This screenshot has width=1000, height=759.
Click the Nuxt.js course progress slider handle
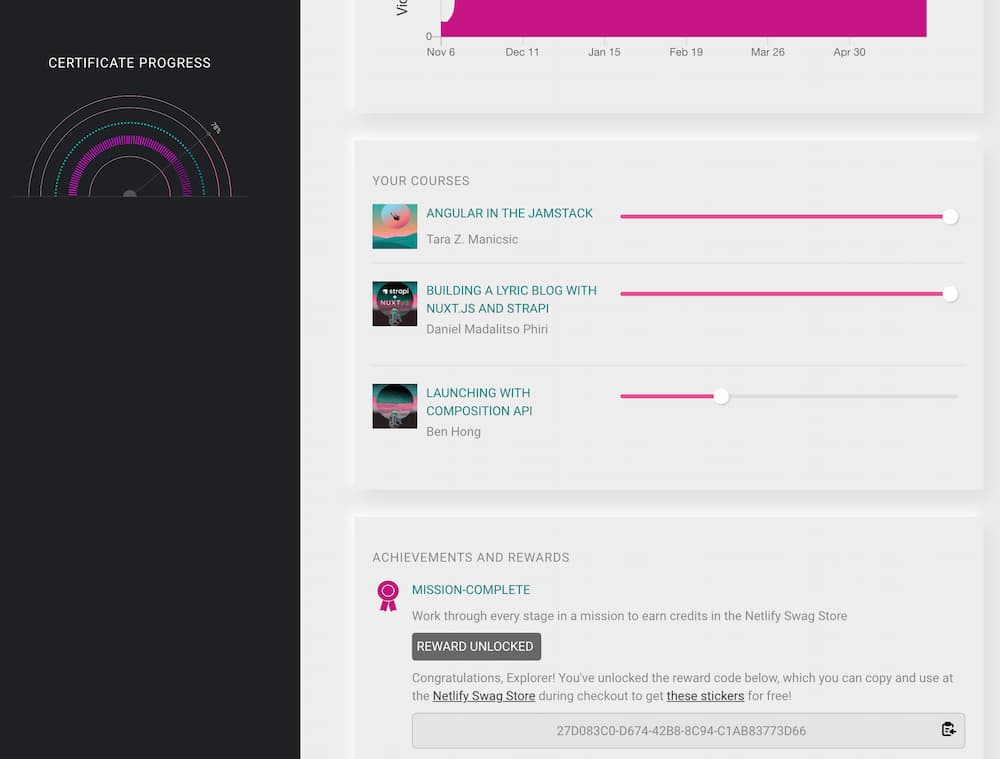click(x=949, y=294)
